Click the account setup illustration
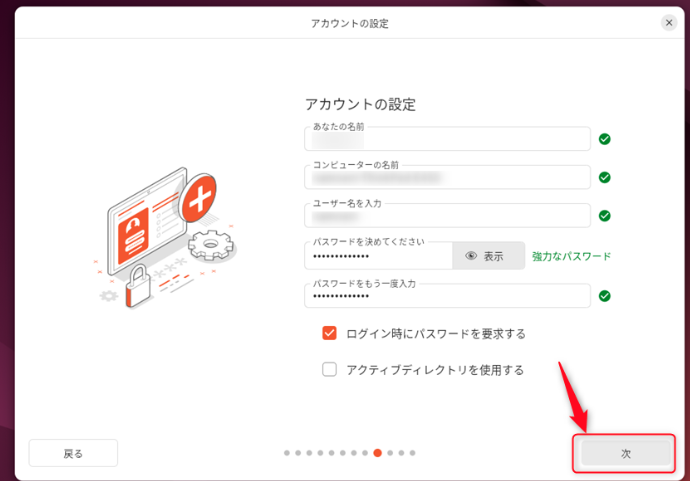 pyautogui.click(x=165, y=238)
